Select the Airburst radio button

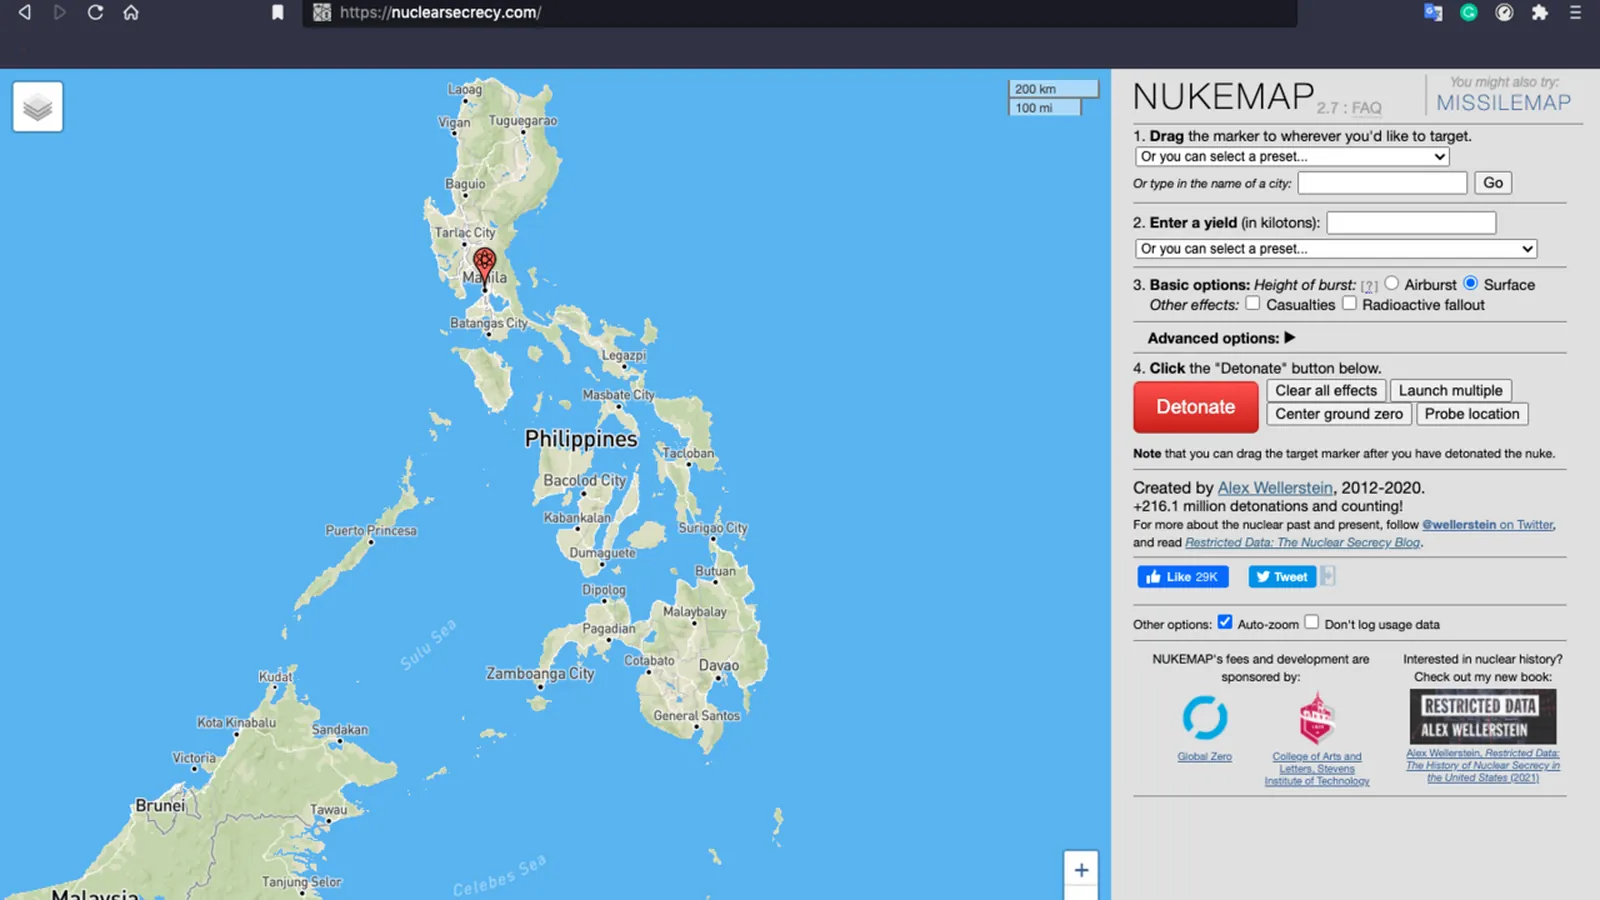point(1391,284)
